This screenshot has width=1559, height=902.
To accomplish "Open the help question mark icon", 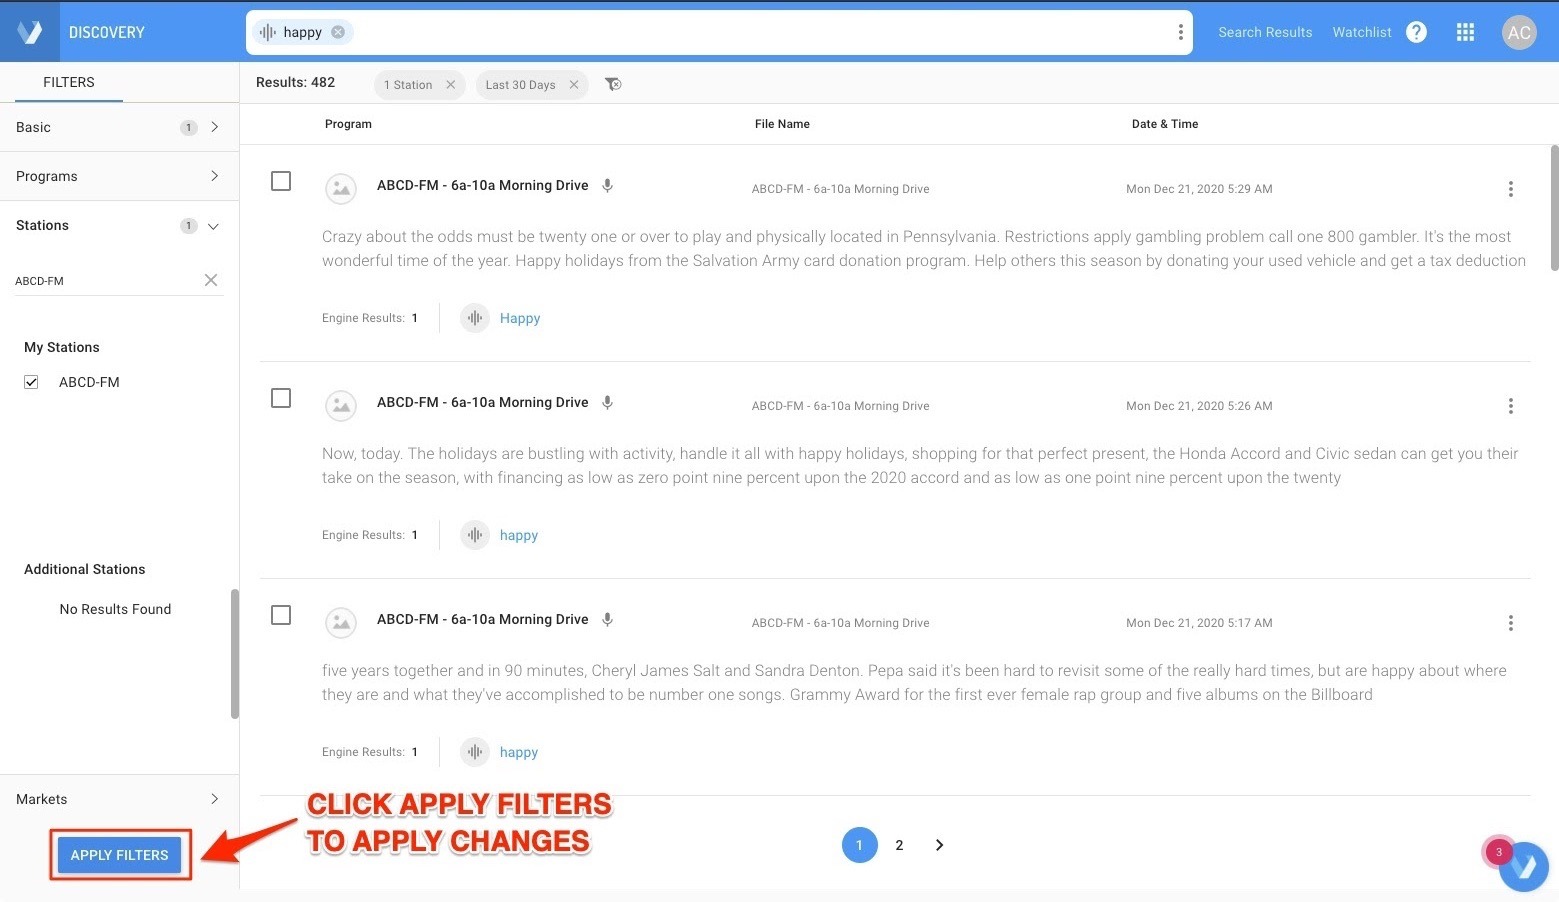I will (1416, 31).
